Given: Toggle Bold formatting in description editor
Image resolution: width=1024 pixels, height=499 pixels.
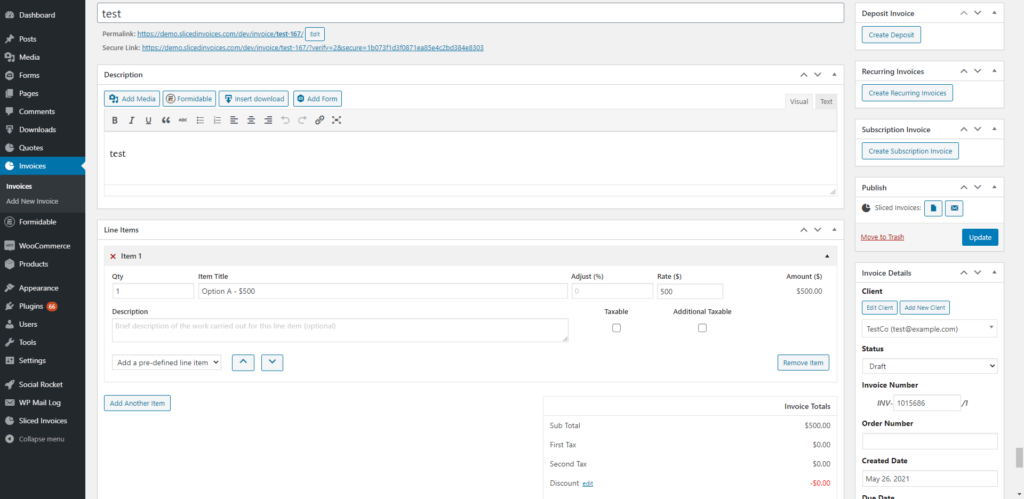Looking at the screenshot, I should 115,120.
